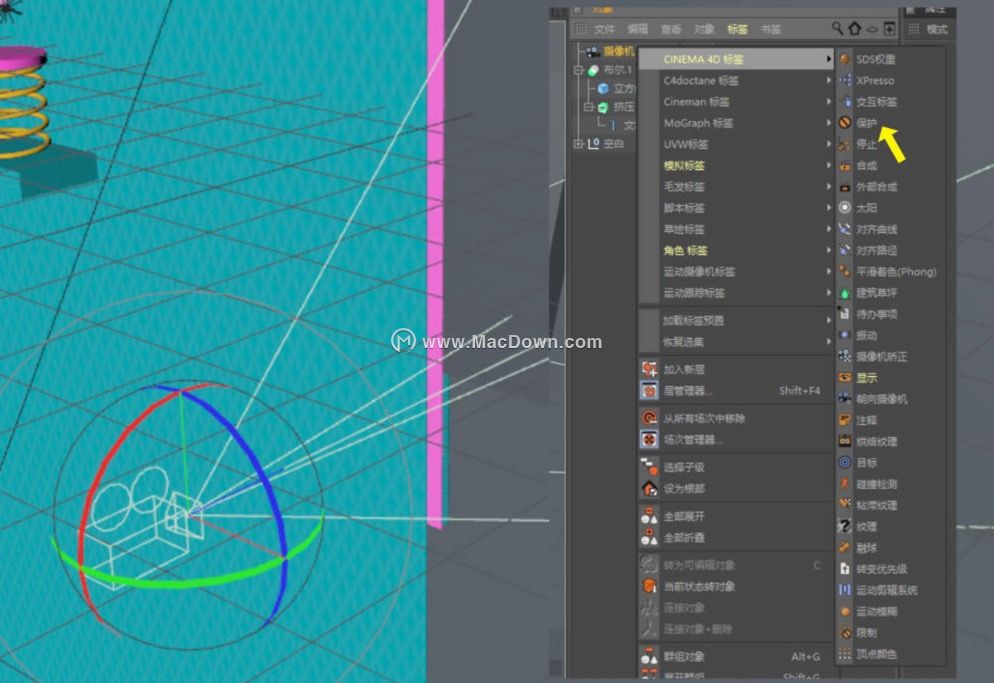Expand the 空白 null object node
The width and height of the screenshot is (994, 683).
pyautogui.click(x=578, y=144)
